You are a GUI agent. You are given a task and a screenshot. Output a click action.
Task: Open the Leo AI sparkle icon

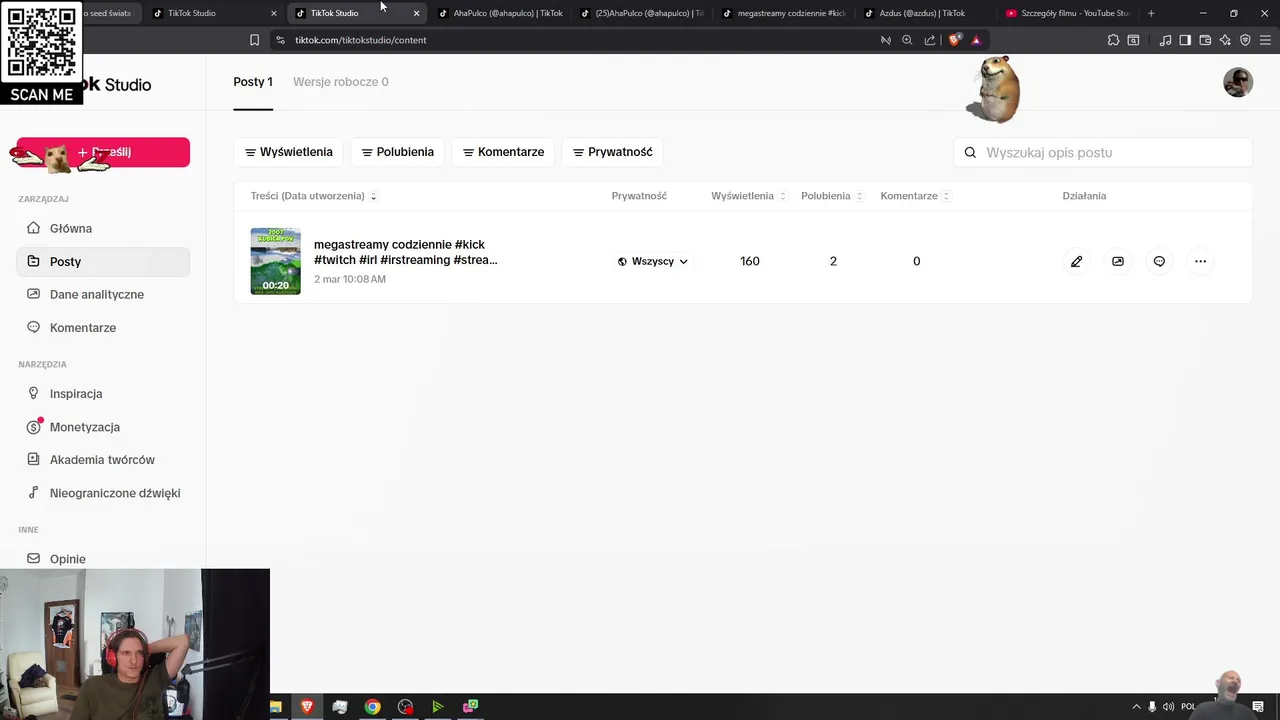coord(1225,40)
